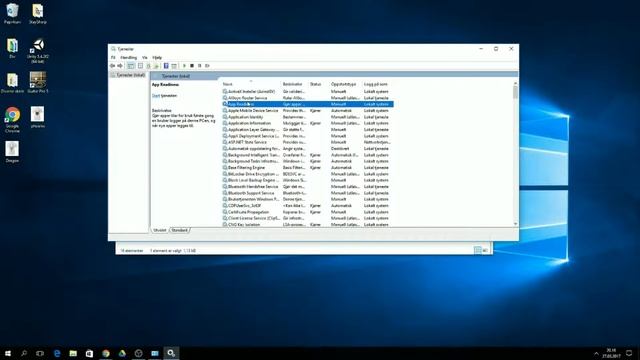This screenshot has width=640, height=360.
Task: Go back with the toolbar back arrow
Action: [112, 66]
